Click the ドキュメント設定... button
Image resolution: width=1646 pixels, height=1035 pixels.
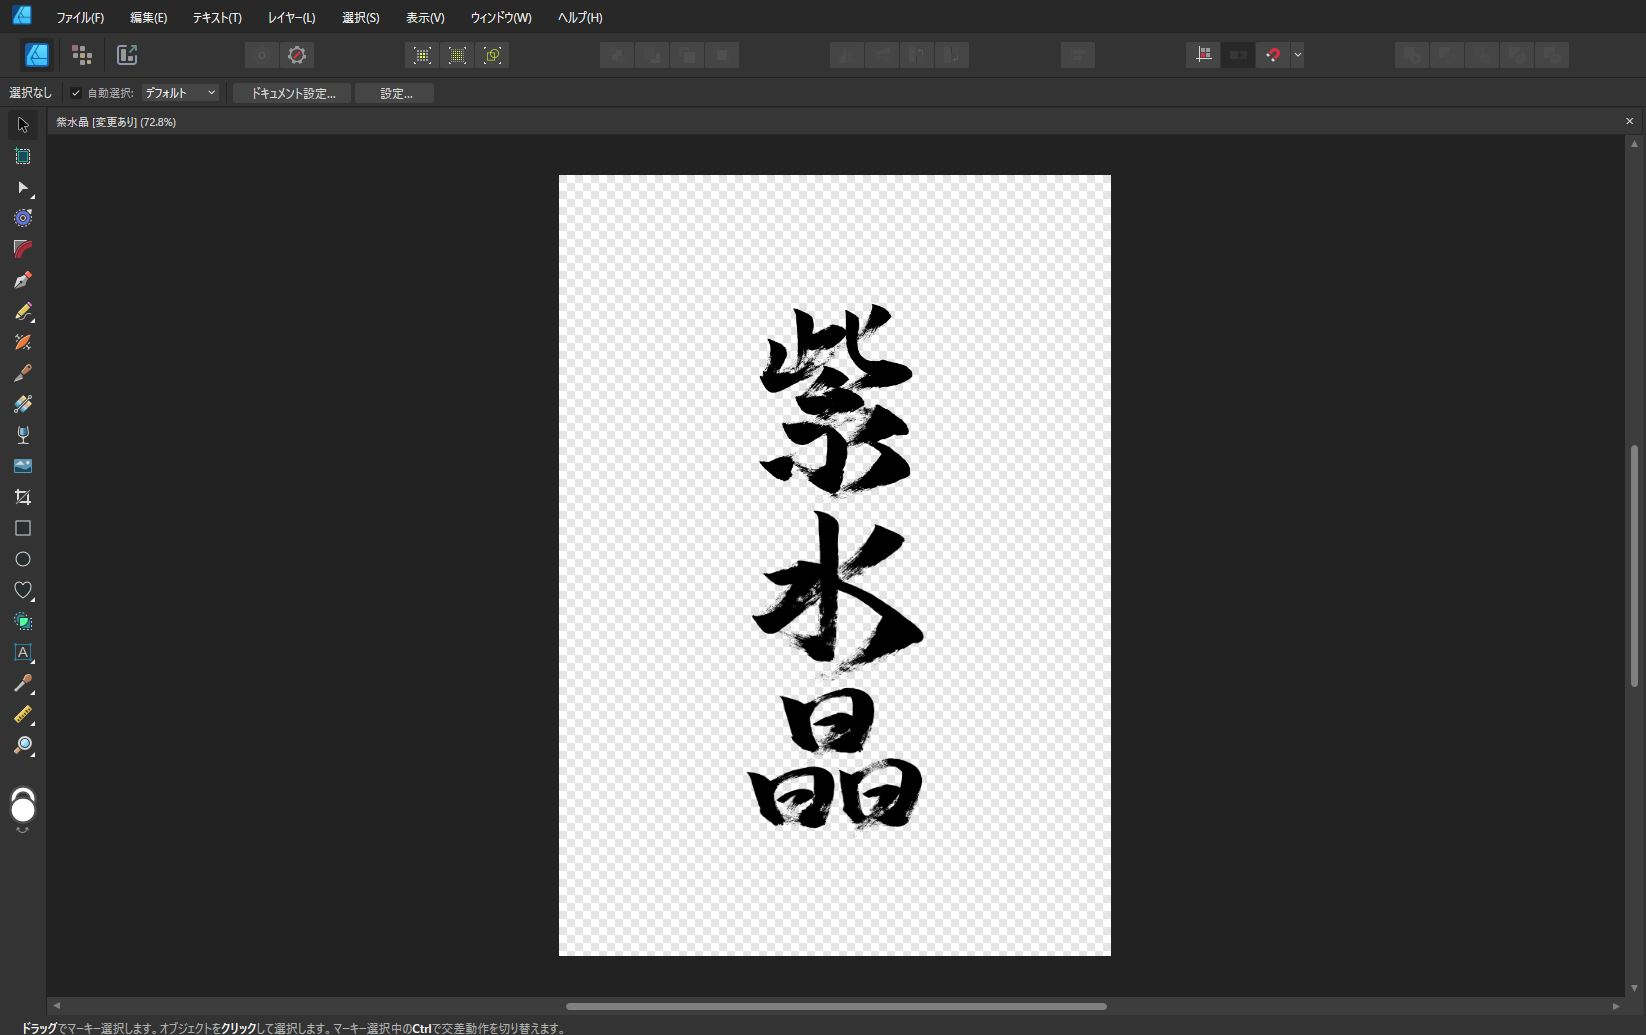point(292,93)
